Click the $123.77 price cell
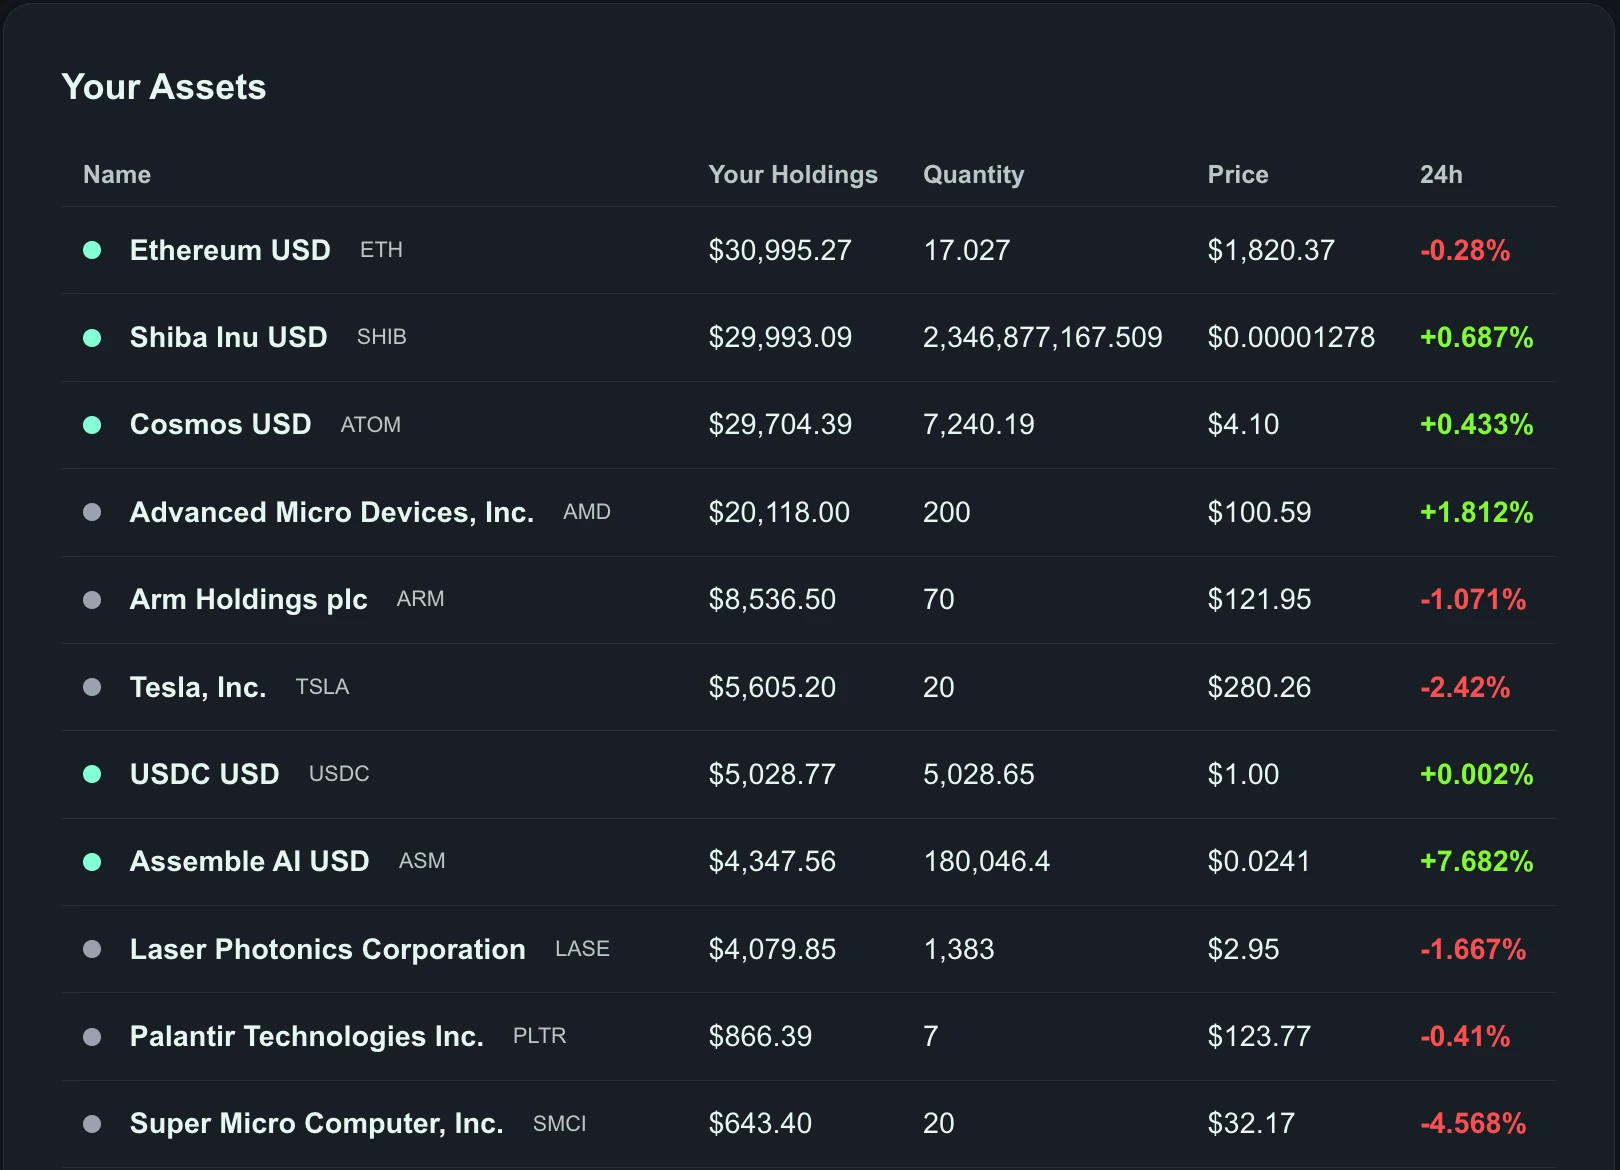 click(x=1259, y=1037)
